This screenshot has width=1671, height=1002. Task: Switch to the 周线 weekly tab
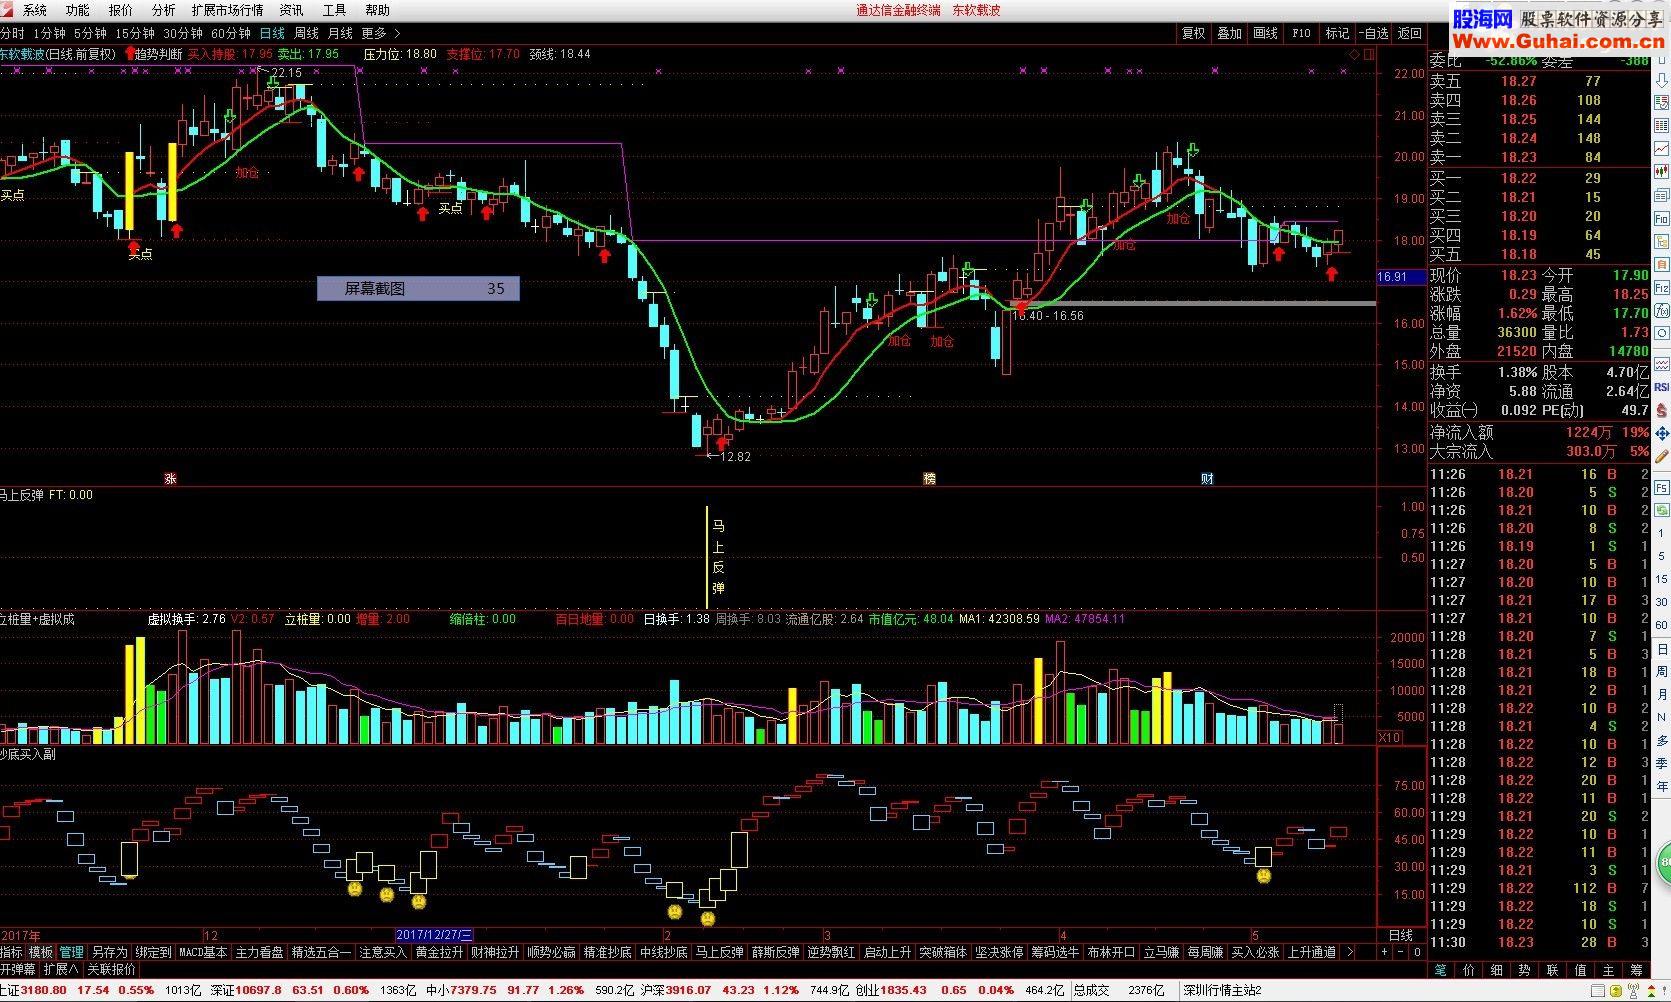[x=306, y=33]
